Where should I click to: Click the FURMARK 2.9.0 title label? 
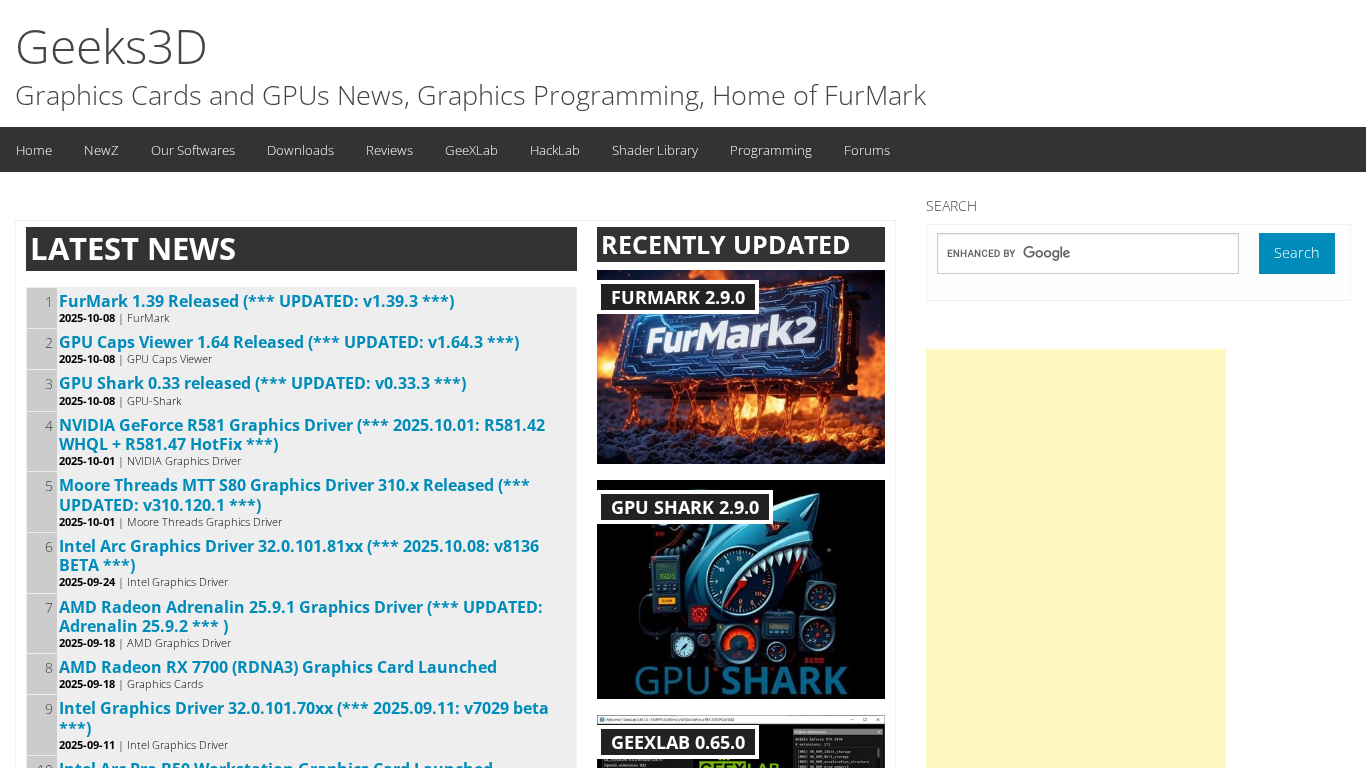click(x=678, y=297)
